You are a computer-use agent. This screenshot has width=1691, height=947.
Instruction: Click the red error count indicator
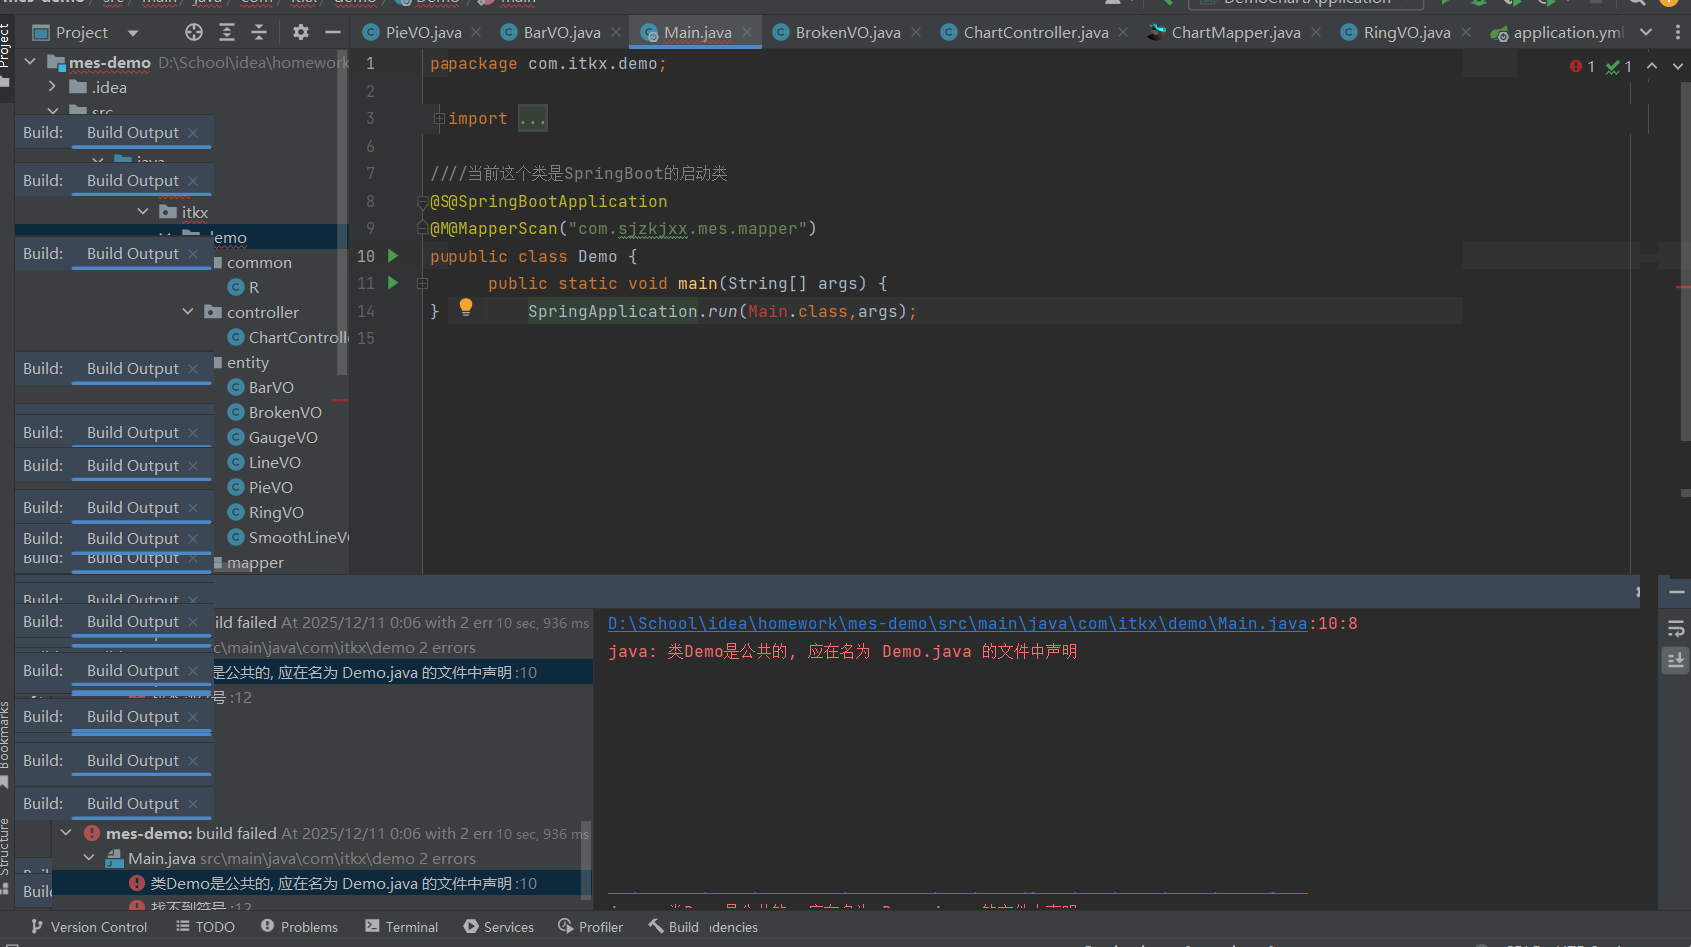(1583, 66)
